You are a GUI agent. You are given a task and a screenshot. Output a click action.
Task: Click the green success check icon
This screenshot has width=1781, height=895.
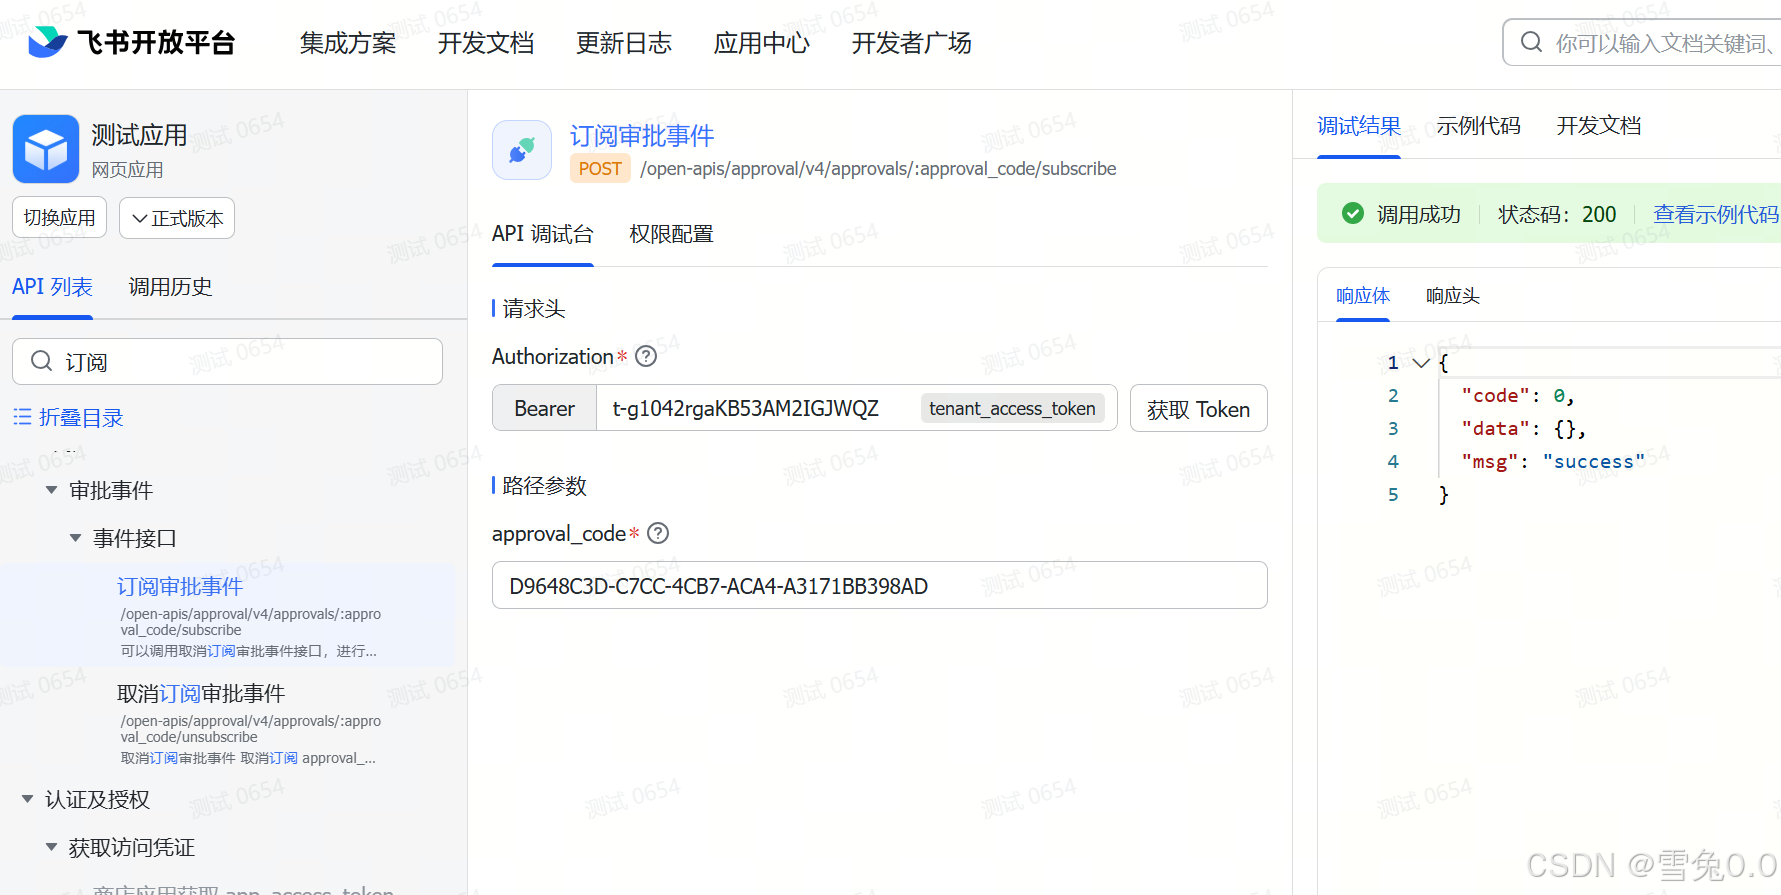pyautogui.click(x=1353, y=213)
